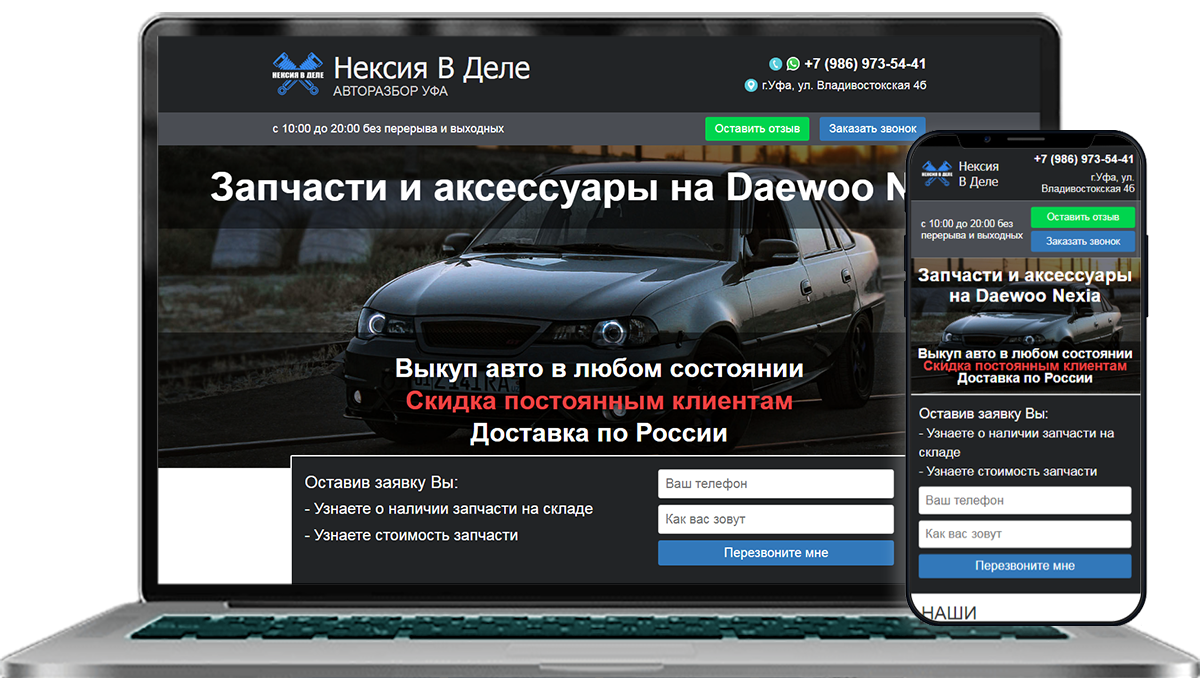
Task: Click the phone icon beside laptop number
Action: 775,63
